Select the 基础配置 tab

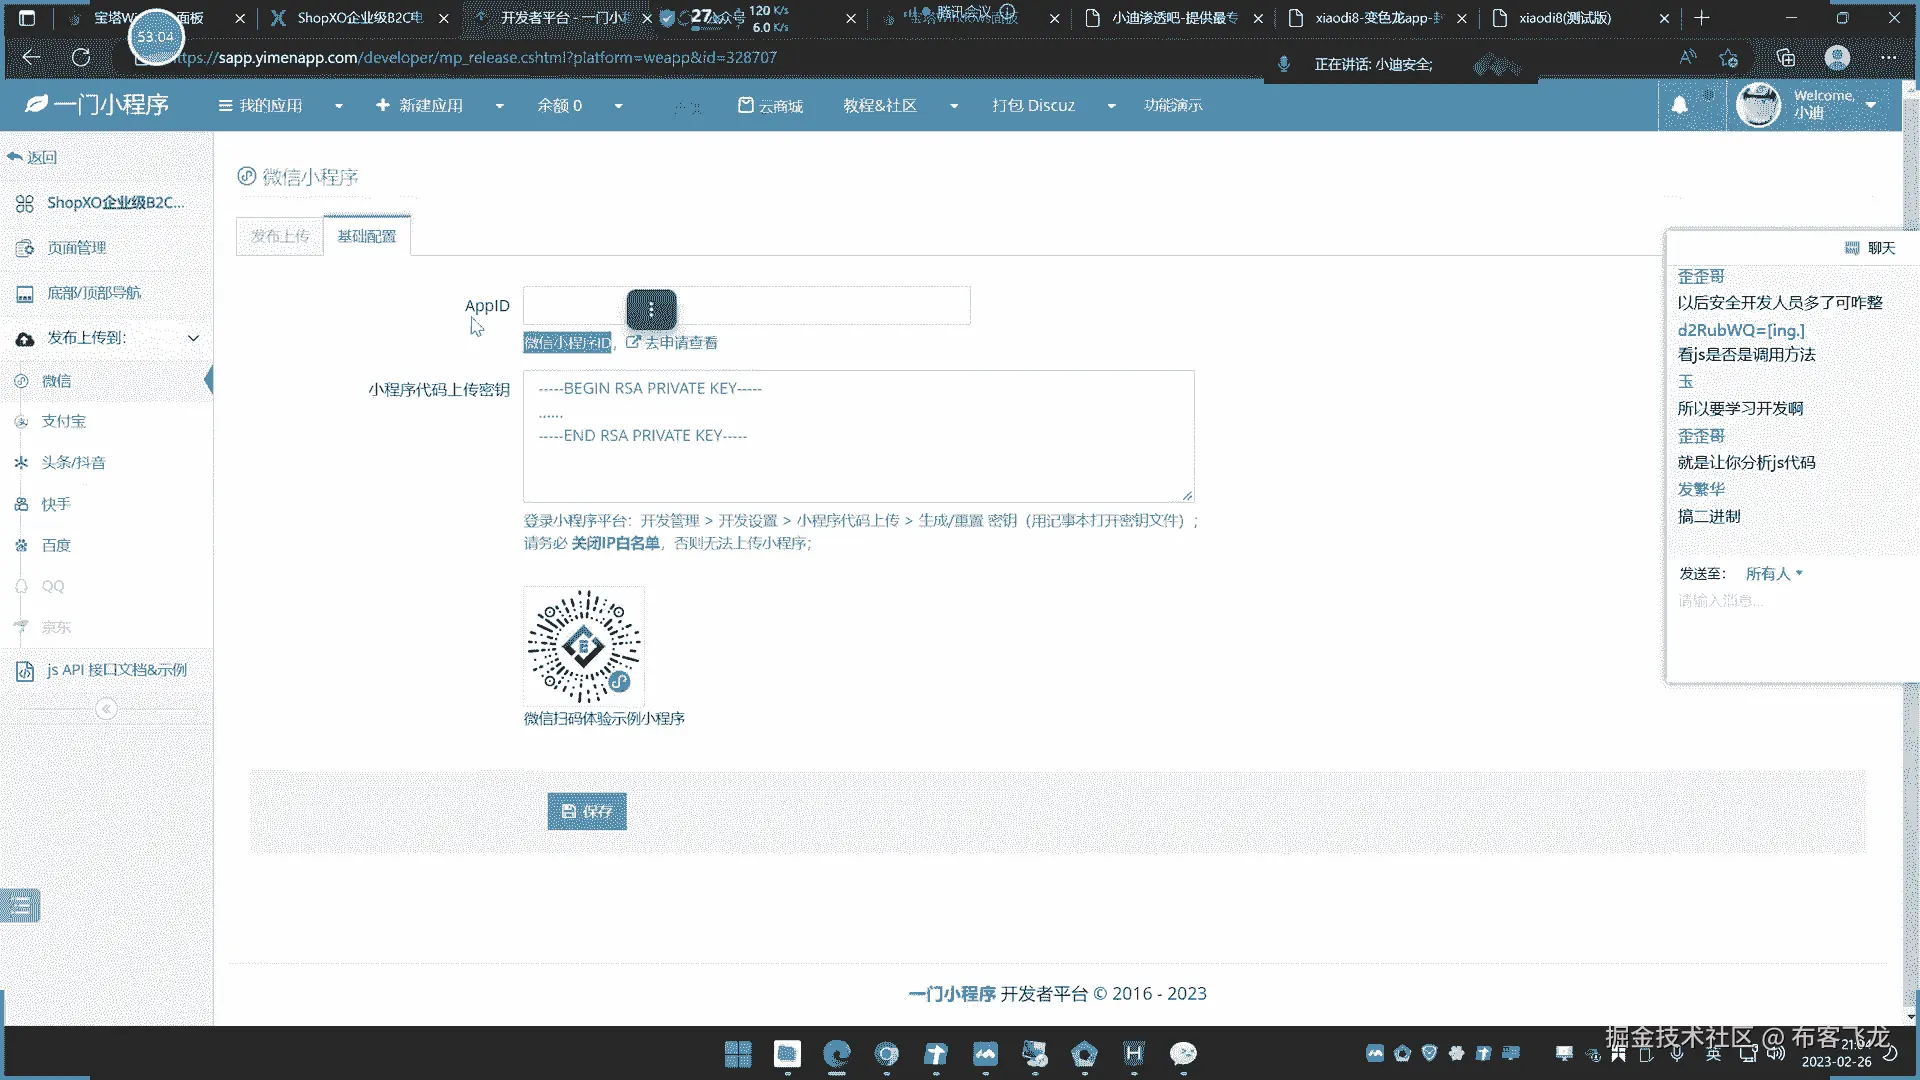click(366, 236)
